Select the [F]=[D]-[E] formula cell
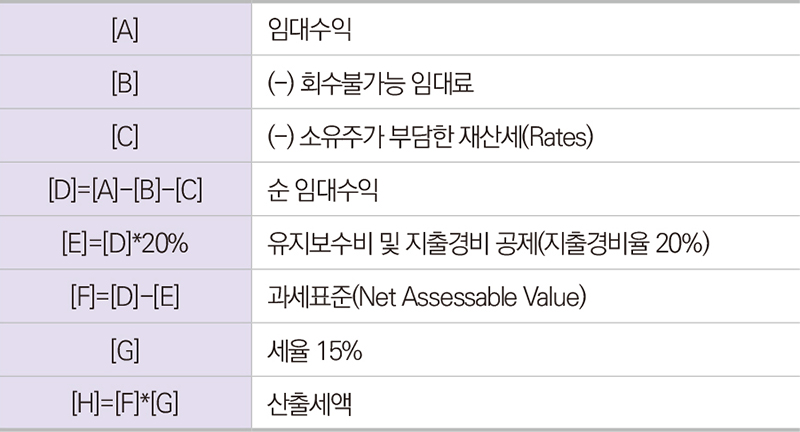Viewport: 800px width, 432px height. click(126, 296)
